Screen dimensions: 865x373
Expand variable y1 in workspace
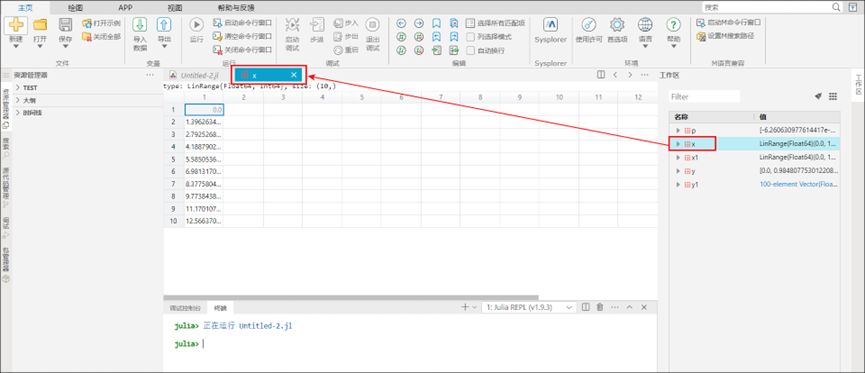click(678, 184)
